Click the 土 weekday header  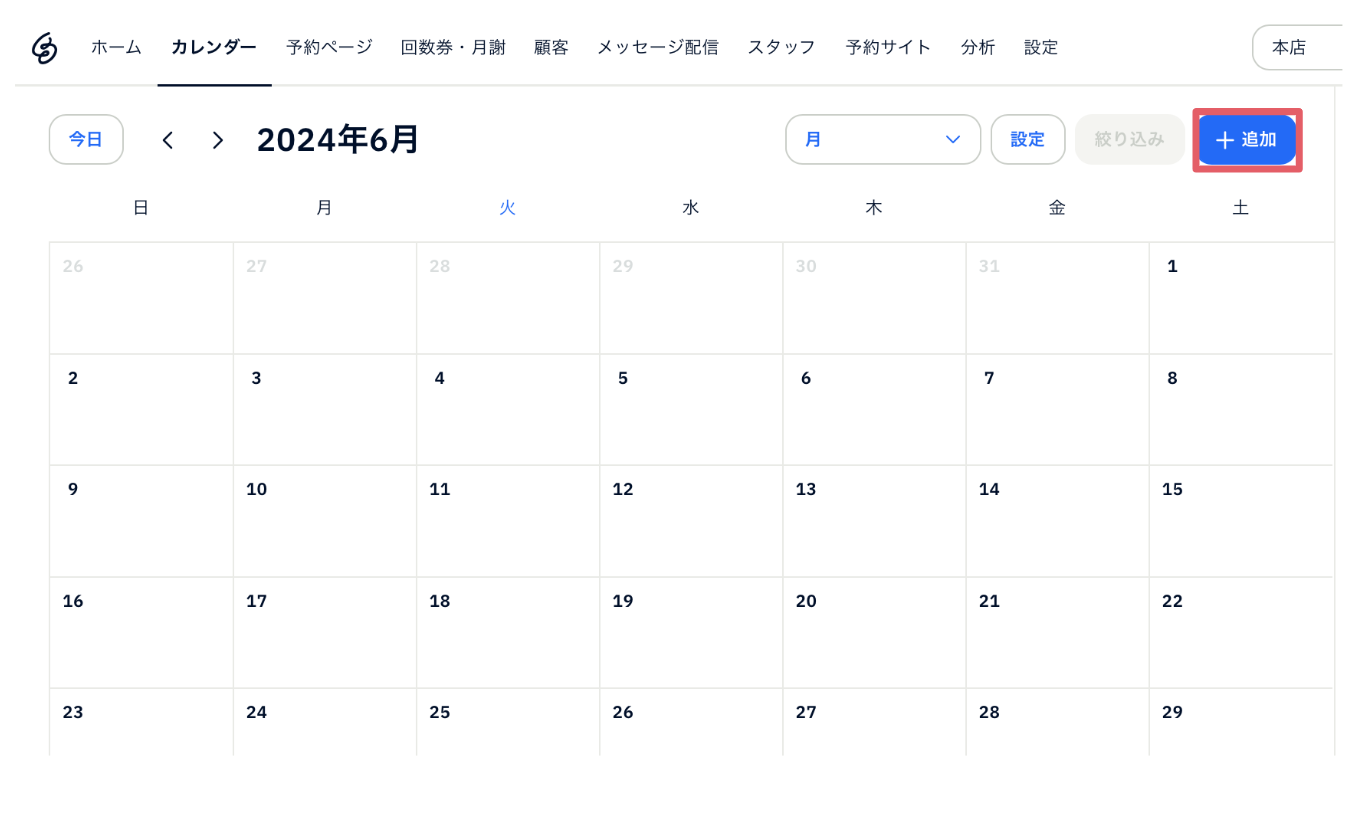tap(1240, 207)
